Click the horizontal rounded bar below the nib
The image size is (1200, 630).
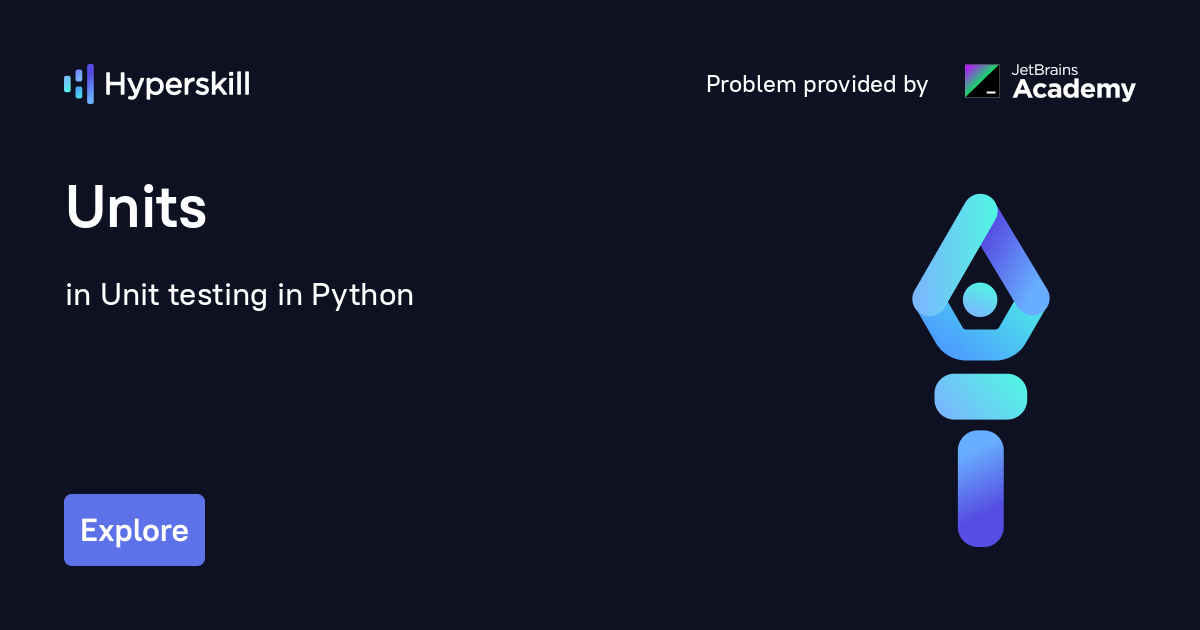(x=980, y=396)
